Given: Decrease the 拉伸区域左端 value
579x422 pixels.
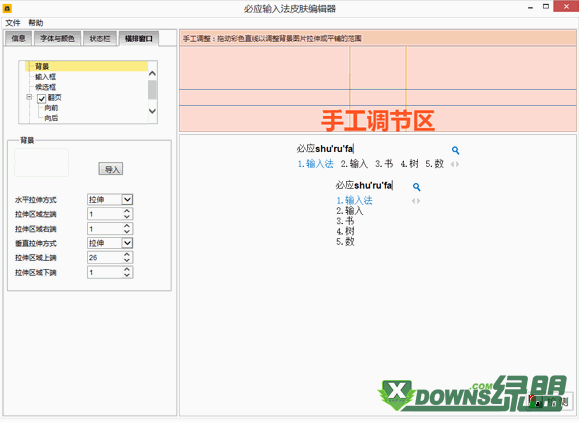Looking at the screenshot, I should tap(127, 217).
